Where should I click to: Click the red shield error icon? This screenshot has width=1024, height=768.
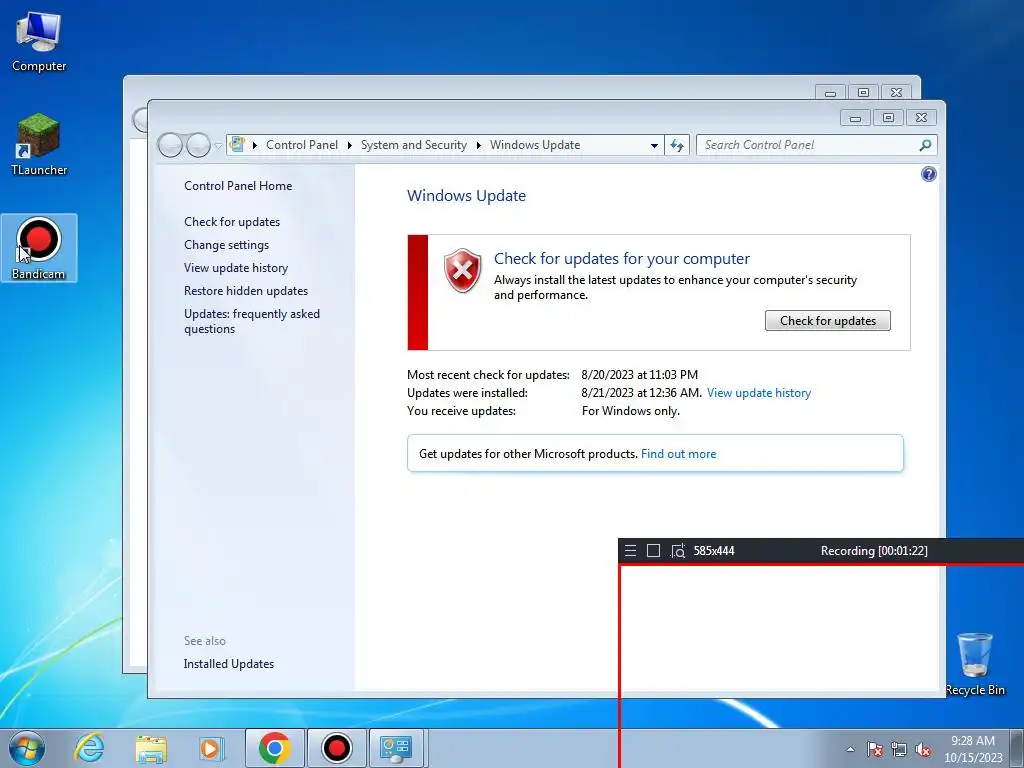[x=462, y=270]
